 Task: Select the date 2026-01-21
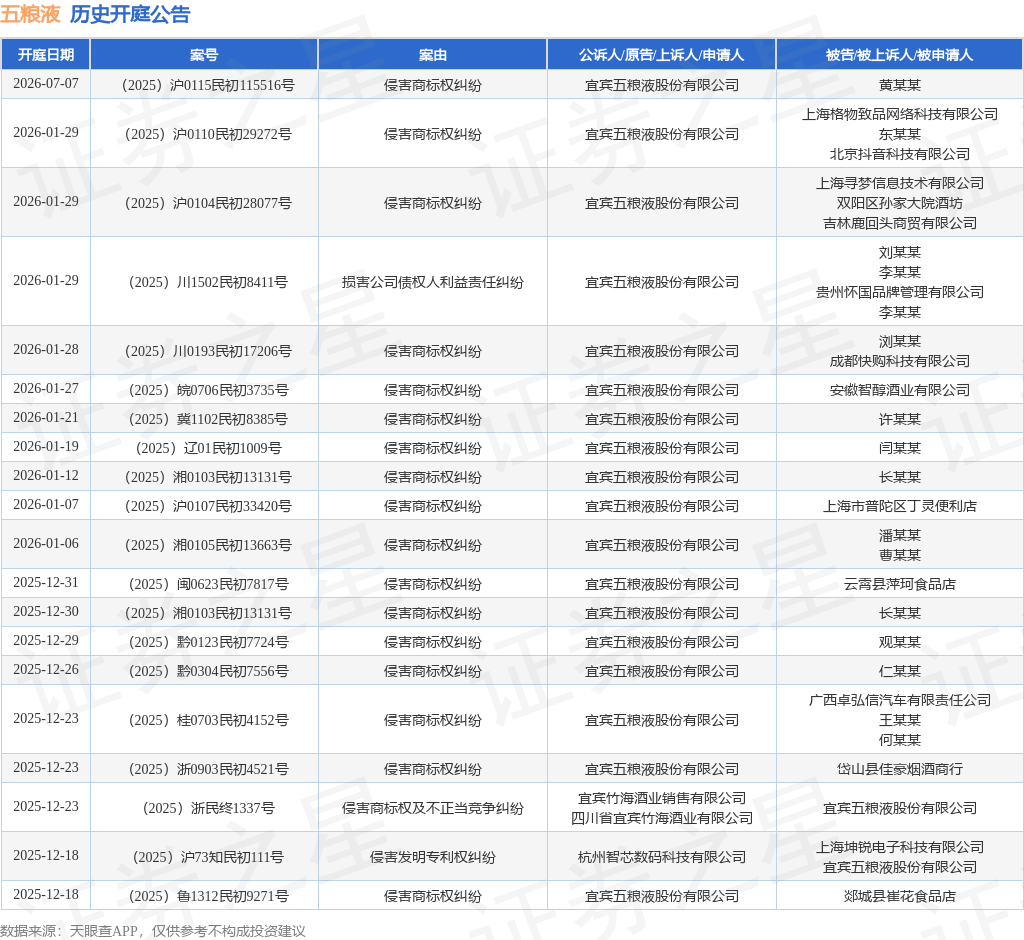coord(46,417)
